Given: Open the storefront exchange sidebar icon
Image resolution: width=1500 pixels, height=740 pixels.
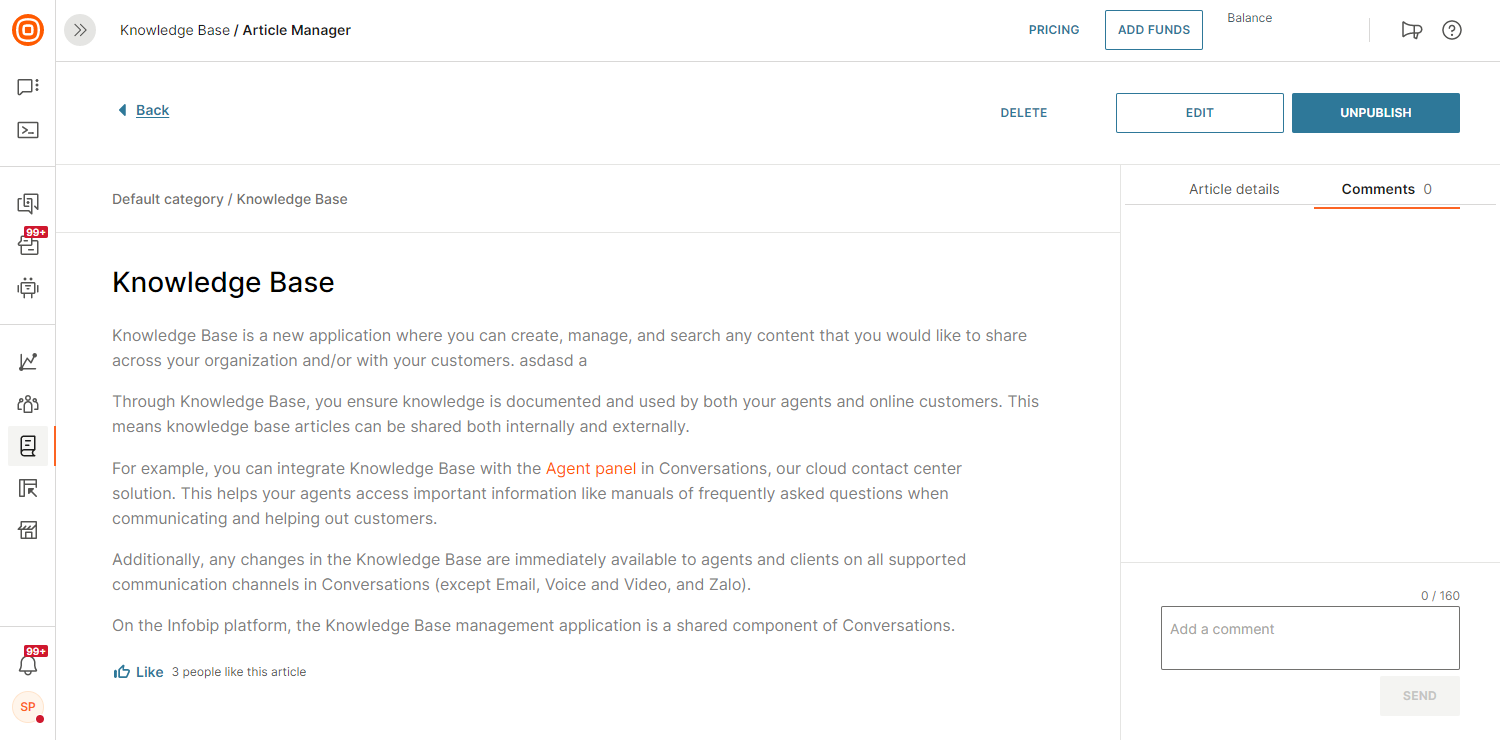Looking at the screenshot, I should coord(28,530).
